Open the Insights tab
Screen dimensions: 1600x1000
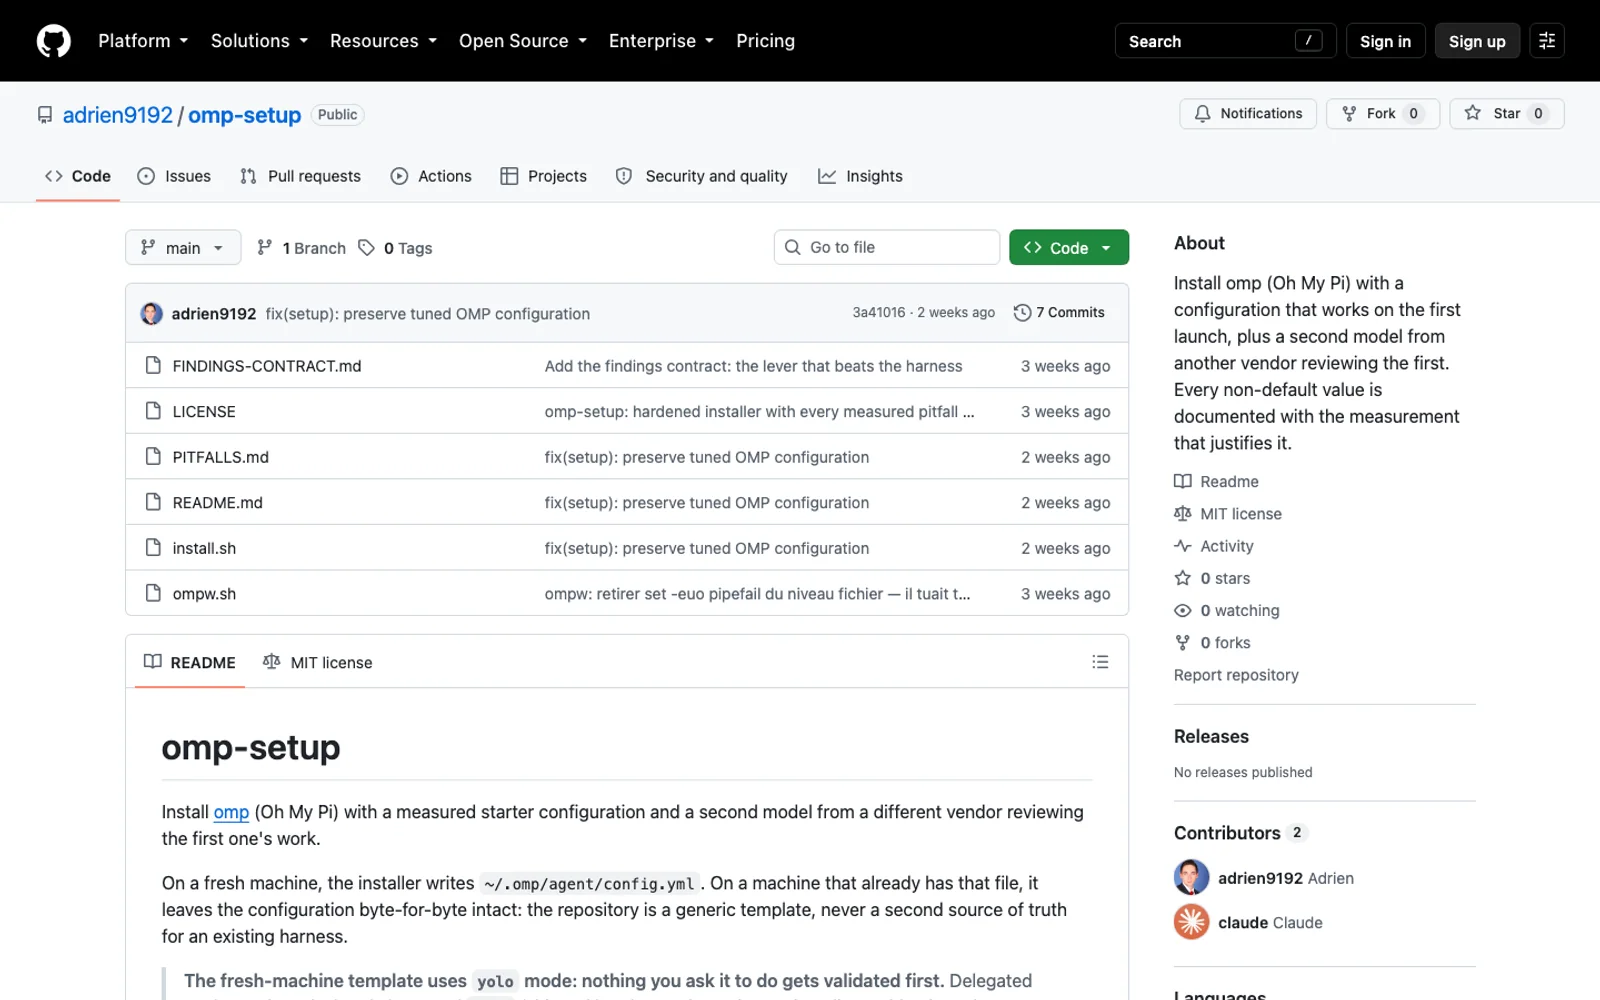pyautogui.click(x=860, y=176)
